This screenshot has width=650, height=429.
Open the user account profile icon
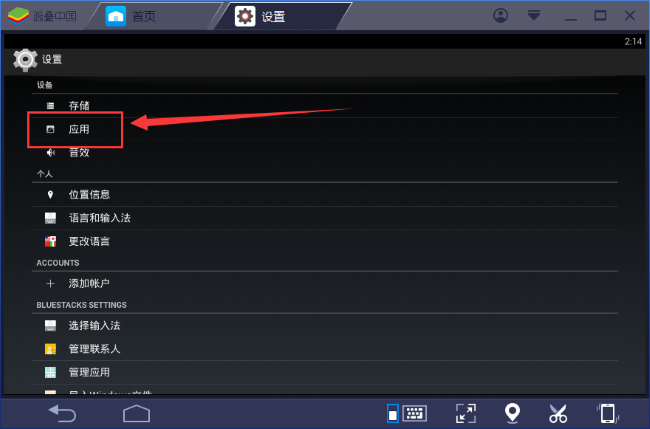pos(500,16)
